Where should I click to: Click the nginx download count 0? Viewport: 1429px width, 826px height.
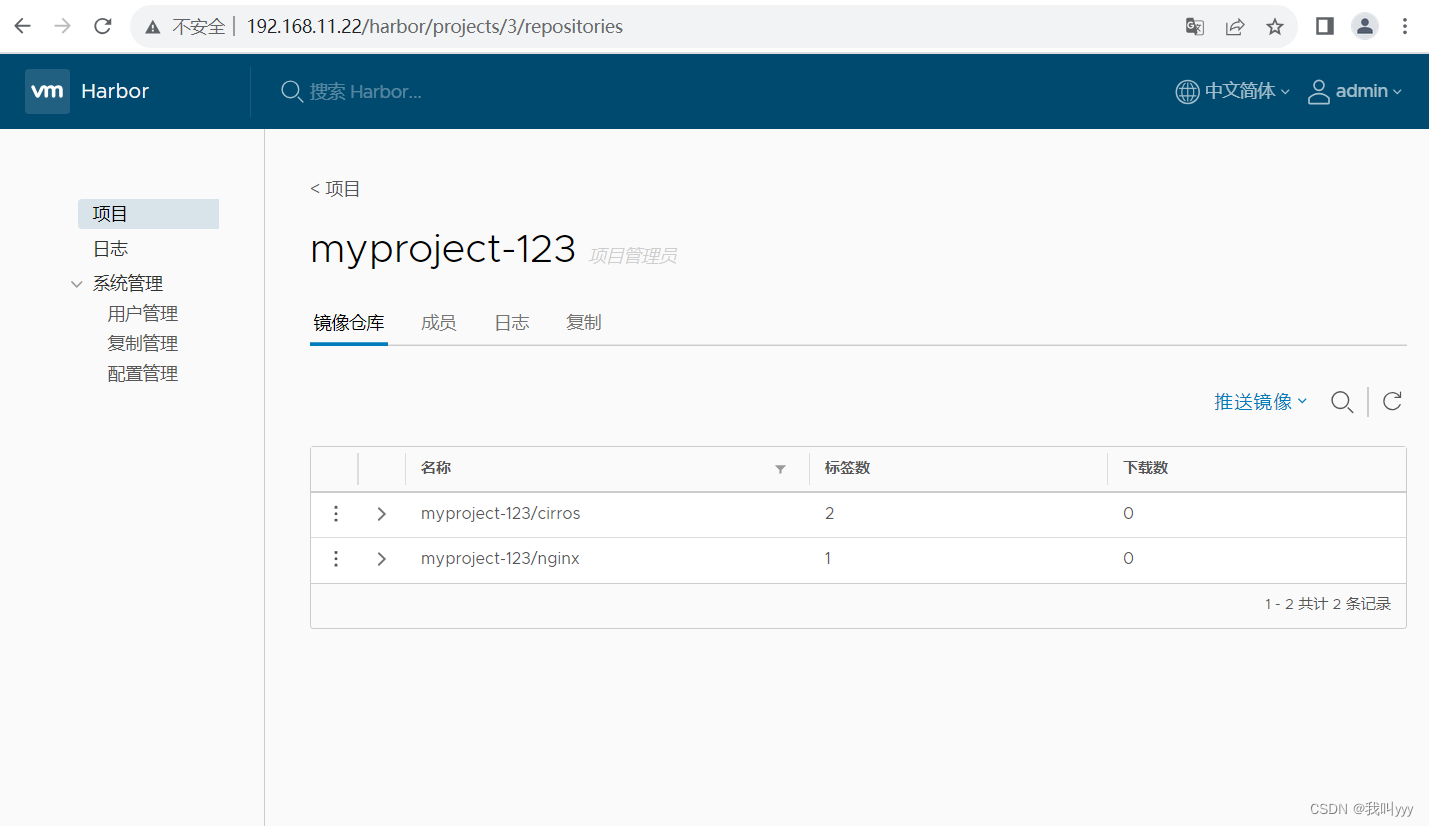tap(1128, 559)
